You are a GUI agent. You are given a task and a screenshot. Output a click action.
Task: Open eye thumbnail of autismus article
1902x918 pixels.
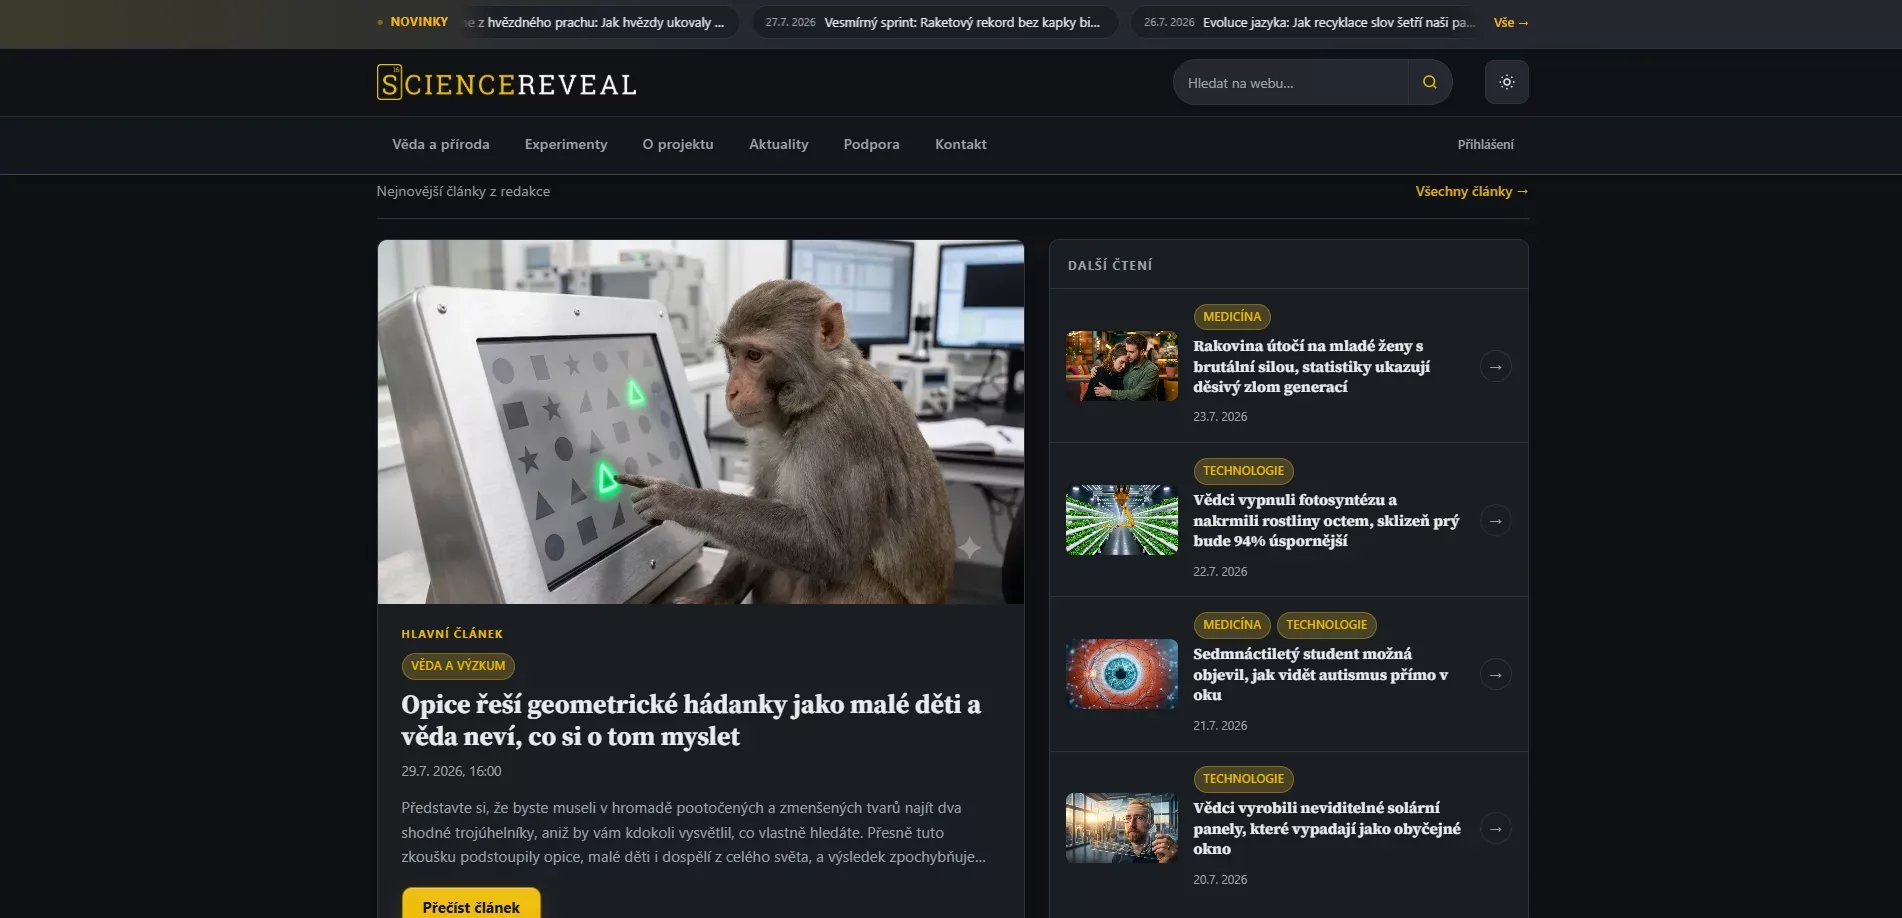click(1122, 674)
